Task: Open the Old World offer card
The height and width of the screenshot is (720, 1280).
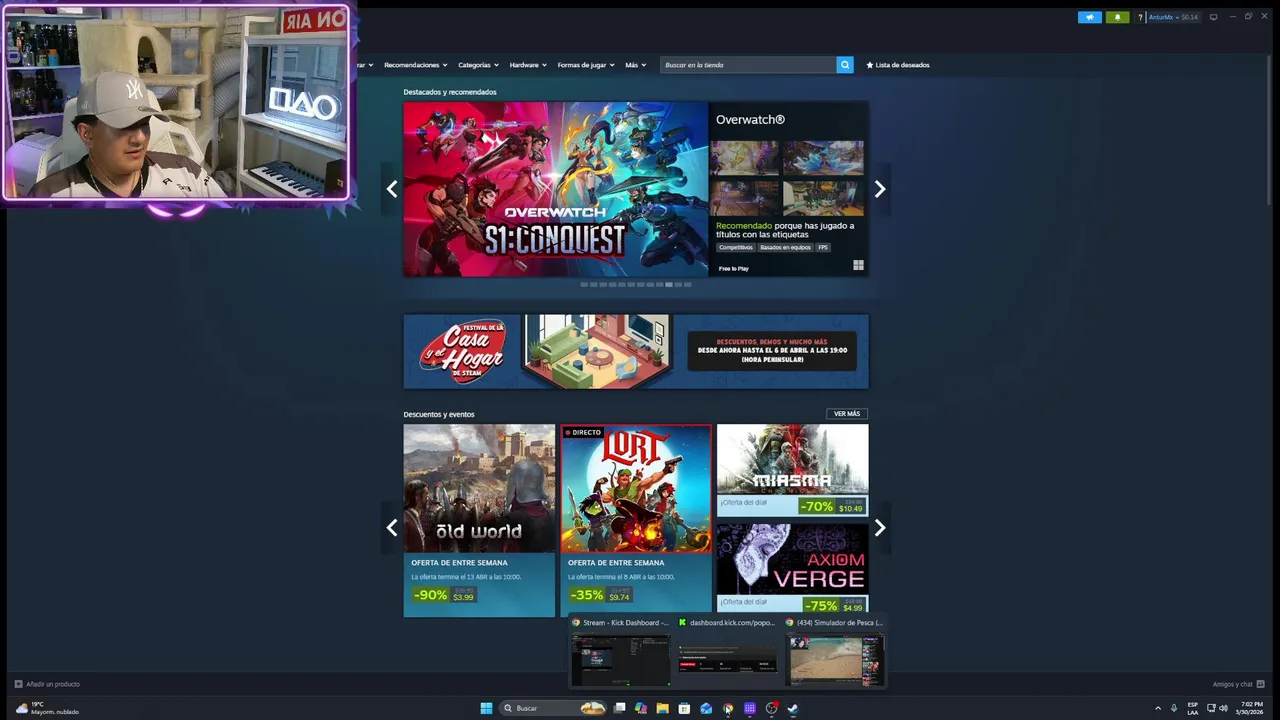Action: click(x=479, y=520)
